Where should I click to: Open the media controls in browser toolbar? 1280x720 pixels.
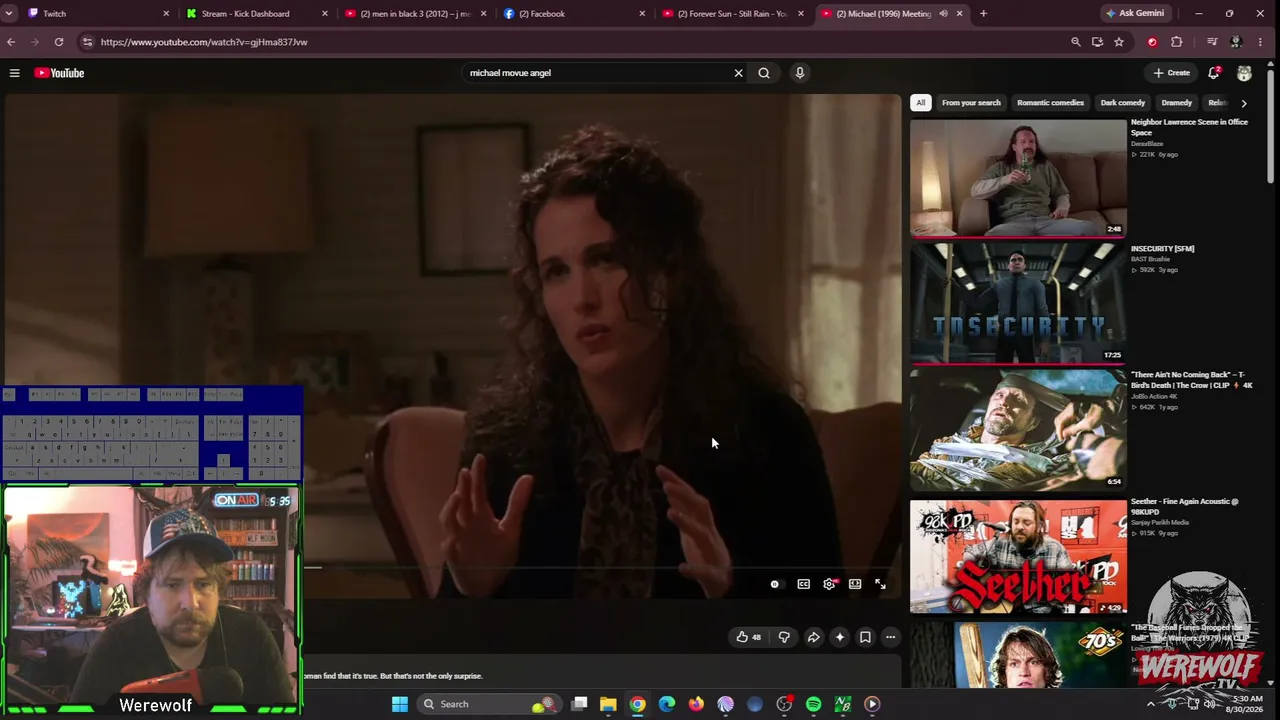point(1212,42)
